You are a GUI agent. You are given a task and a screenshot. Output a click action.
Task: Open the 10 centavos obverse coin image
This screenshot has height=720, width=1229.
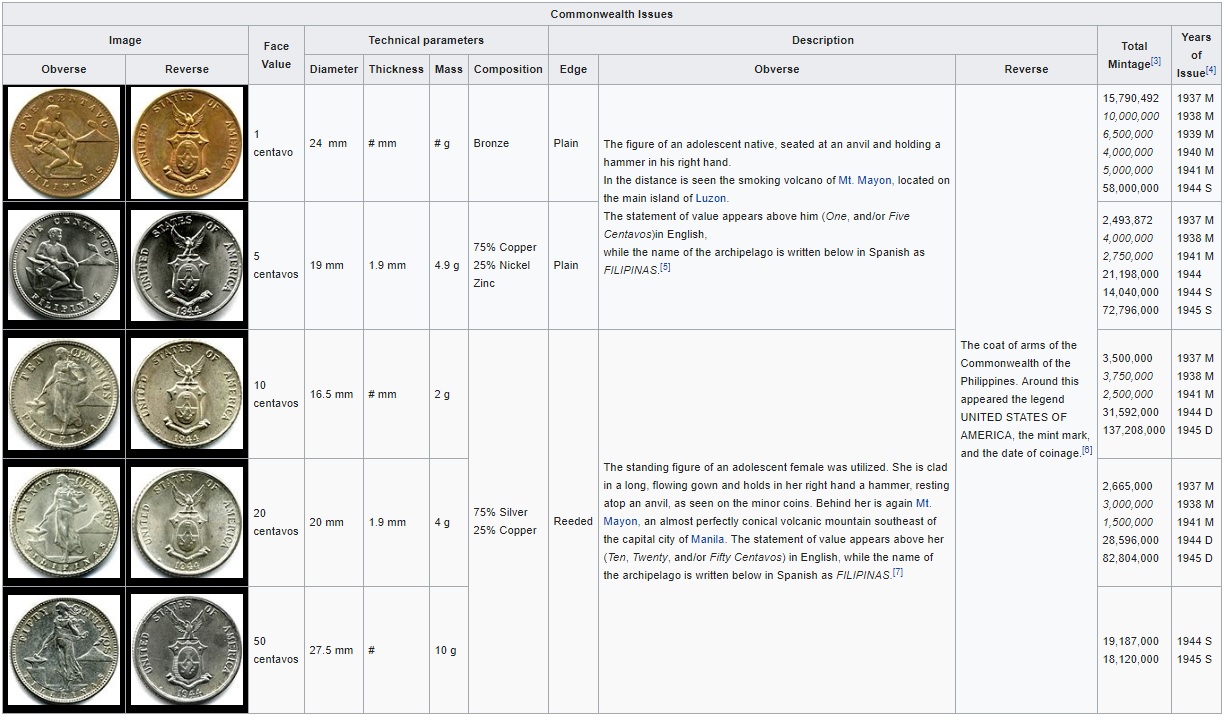[x=64, y=394]
